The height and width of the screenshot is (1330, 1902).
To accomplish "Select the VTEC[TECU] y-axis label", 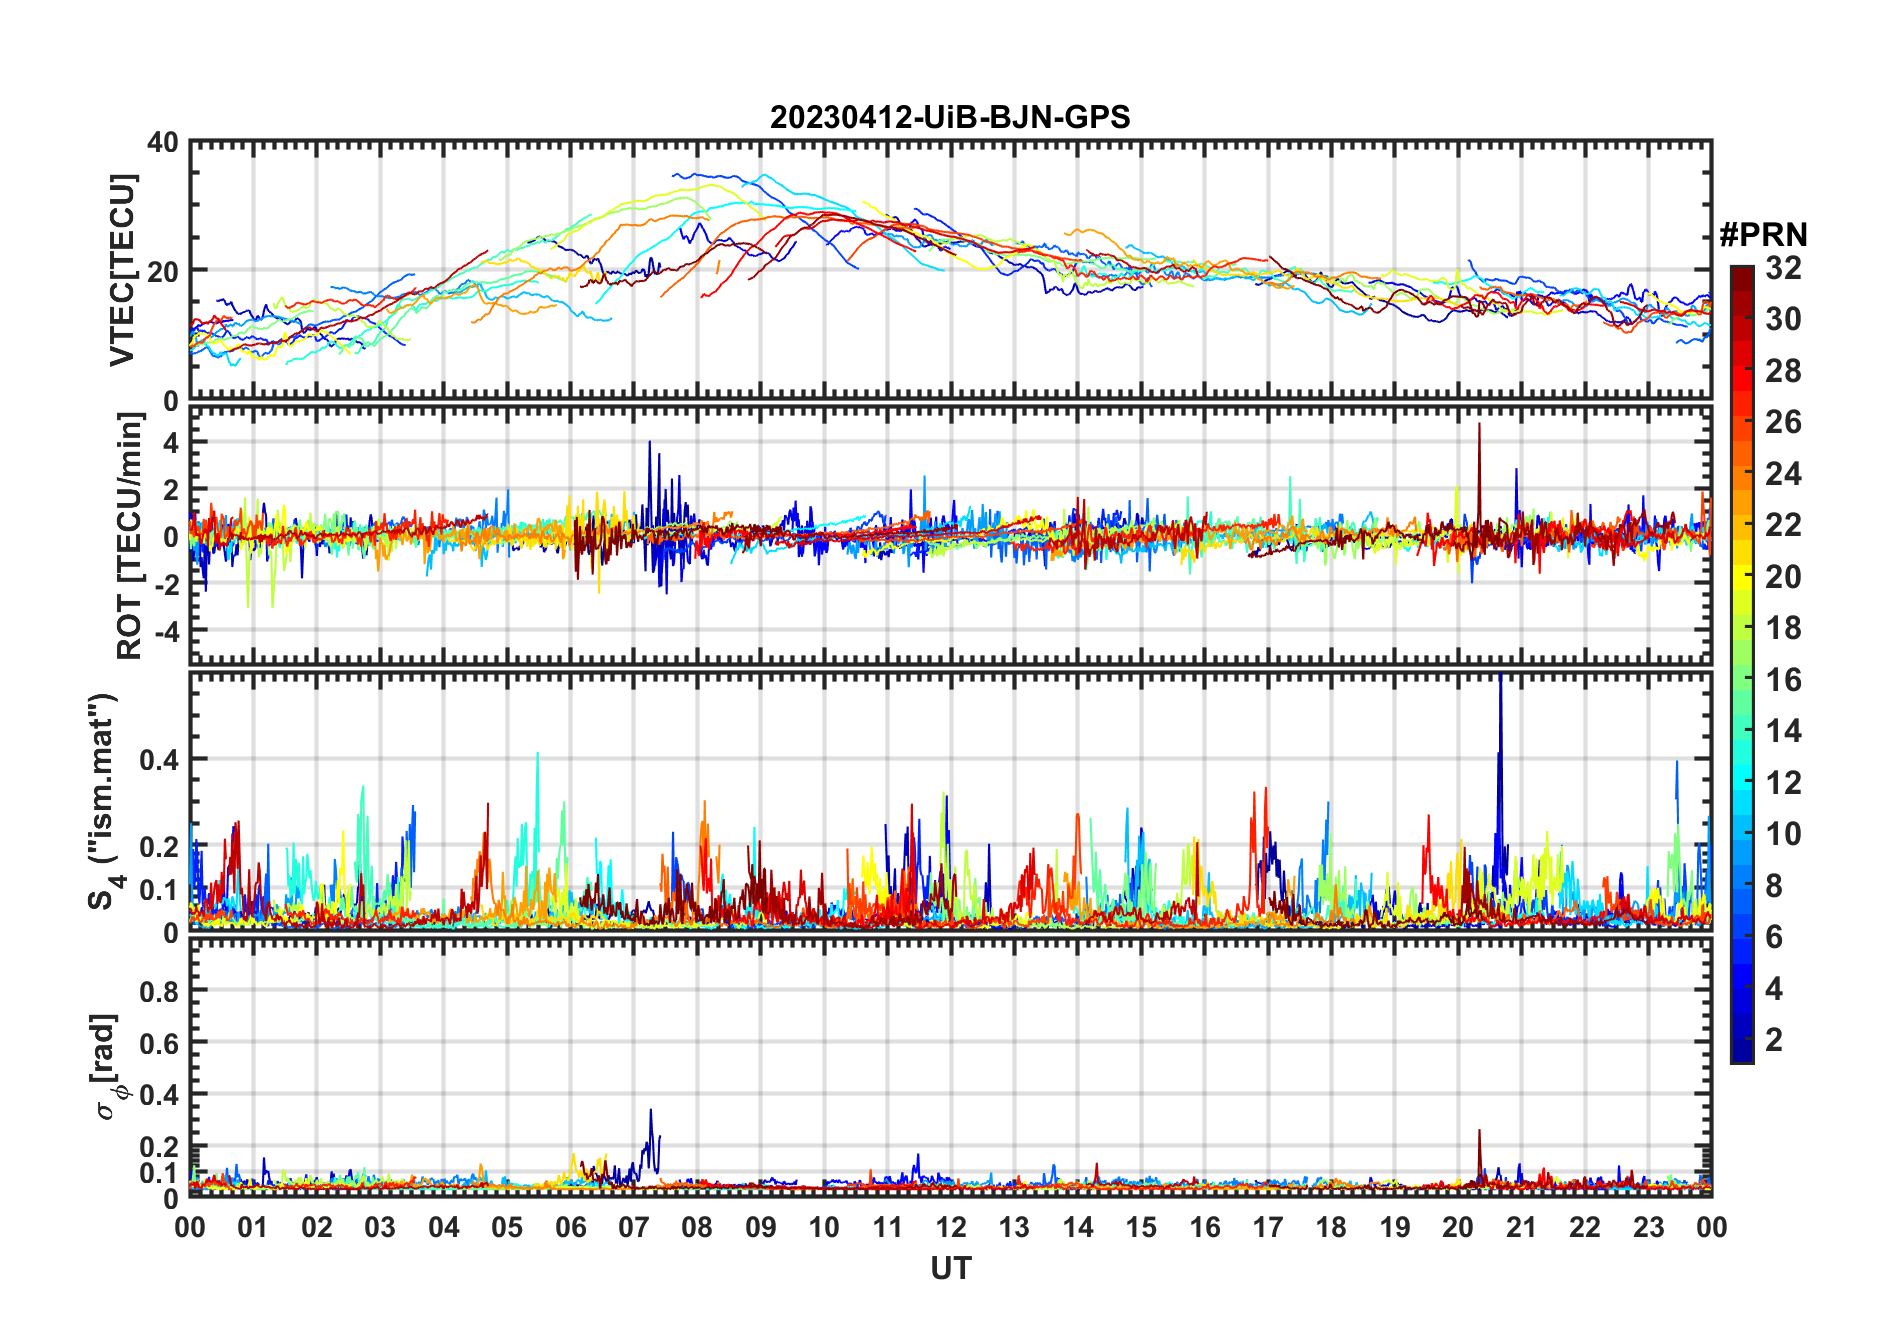I will [122, 270].
